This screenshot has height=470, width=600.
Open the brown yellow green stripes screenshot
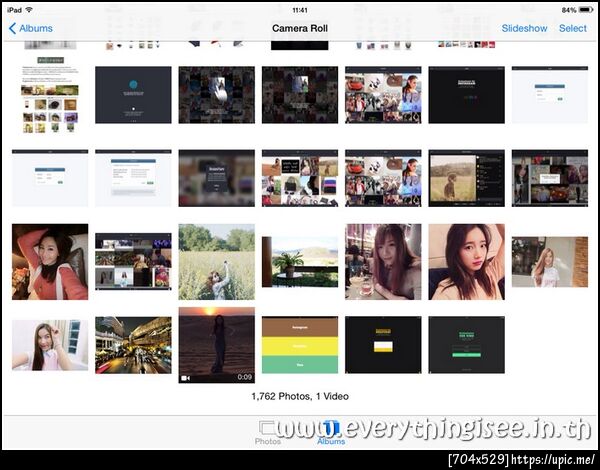[x=300, y=345]
